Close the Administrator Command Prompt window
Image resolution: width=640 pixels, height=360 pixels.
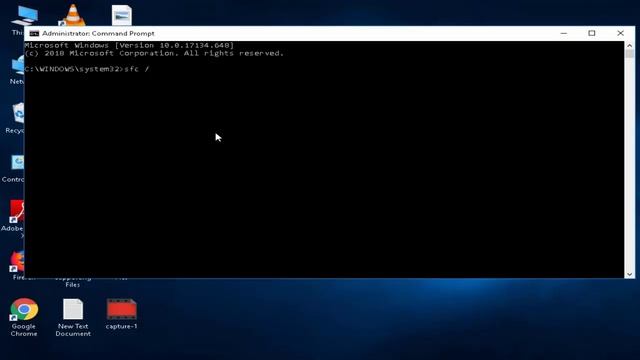(620, 33)
